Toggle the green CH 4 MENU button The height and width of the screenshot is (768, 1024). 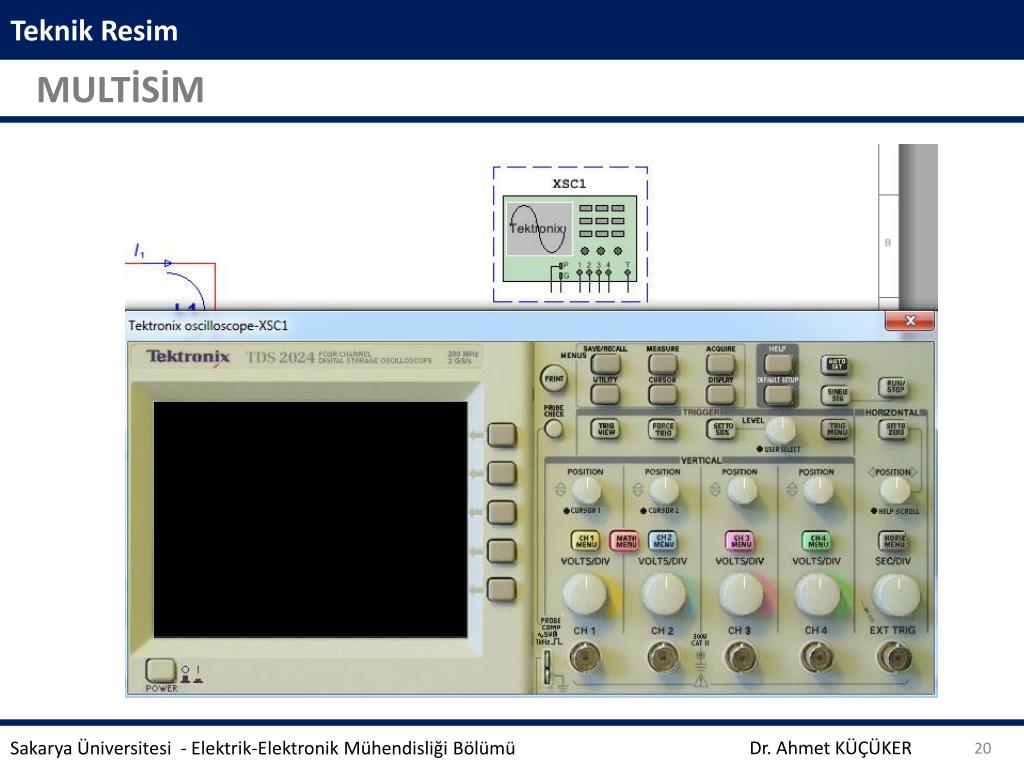tap(817, 541)
